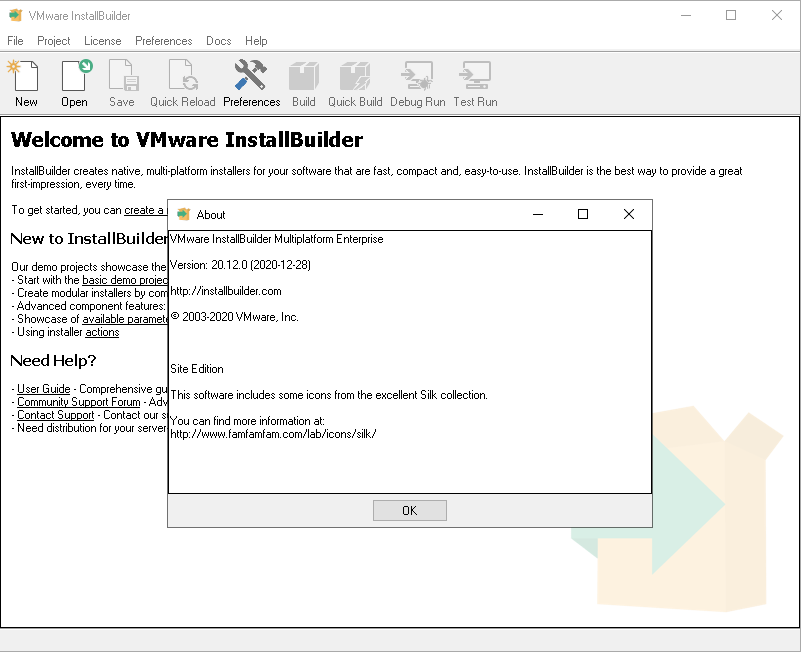
Task: Confirm the About dialog with OK
Action: coord(410,510)
